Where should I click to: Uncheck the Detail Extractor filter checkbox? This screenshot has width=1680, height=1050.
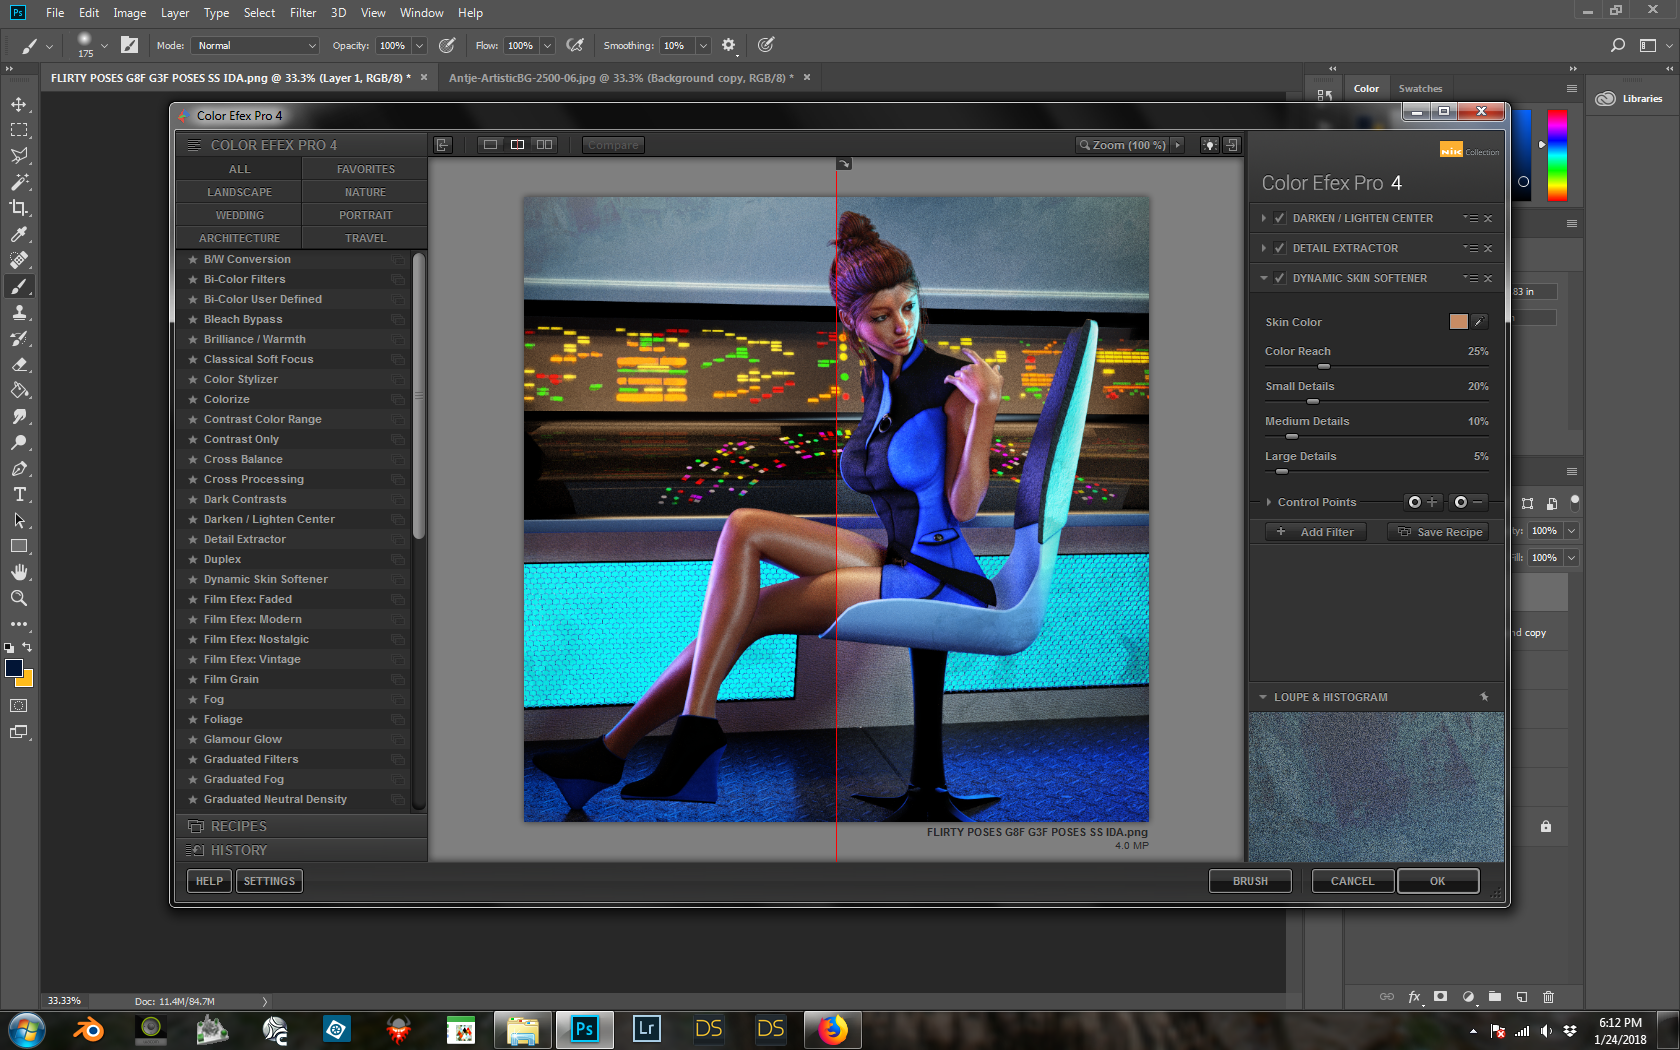pyautogui.click(x=1279, y=248)
